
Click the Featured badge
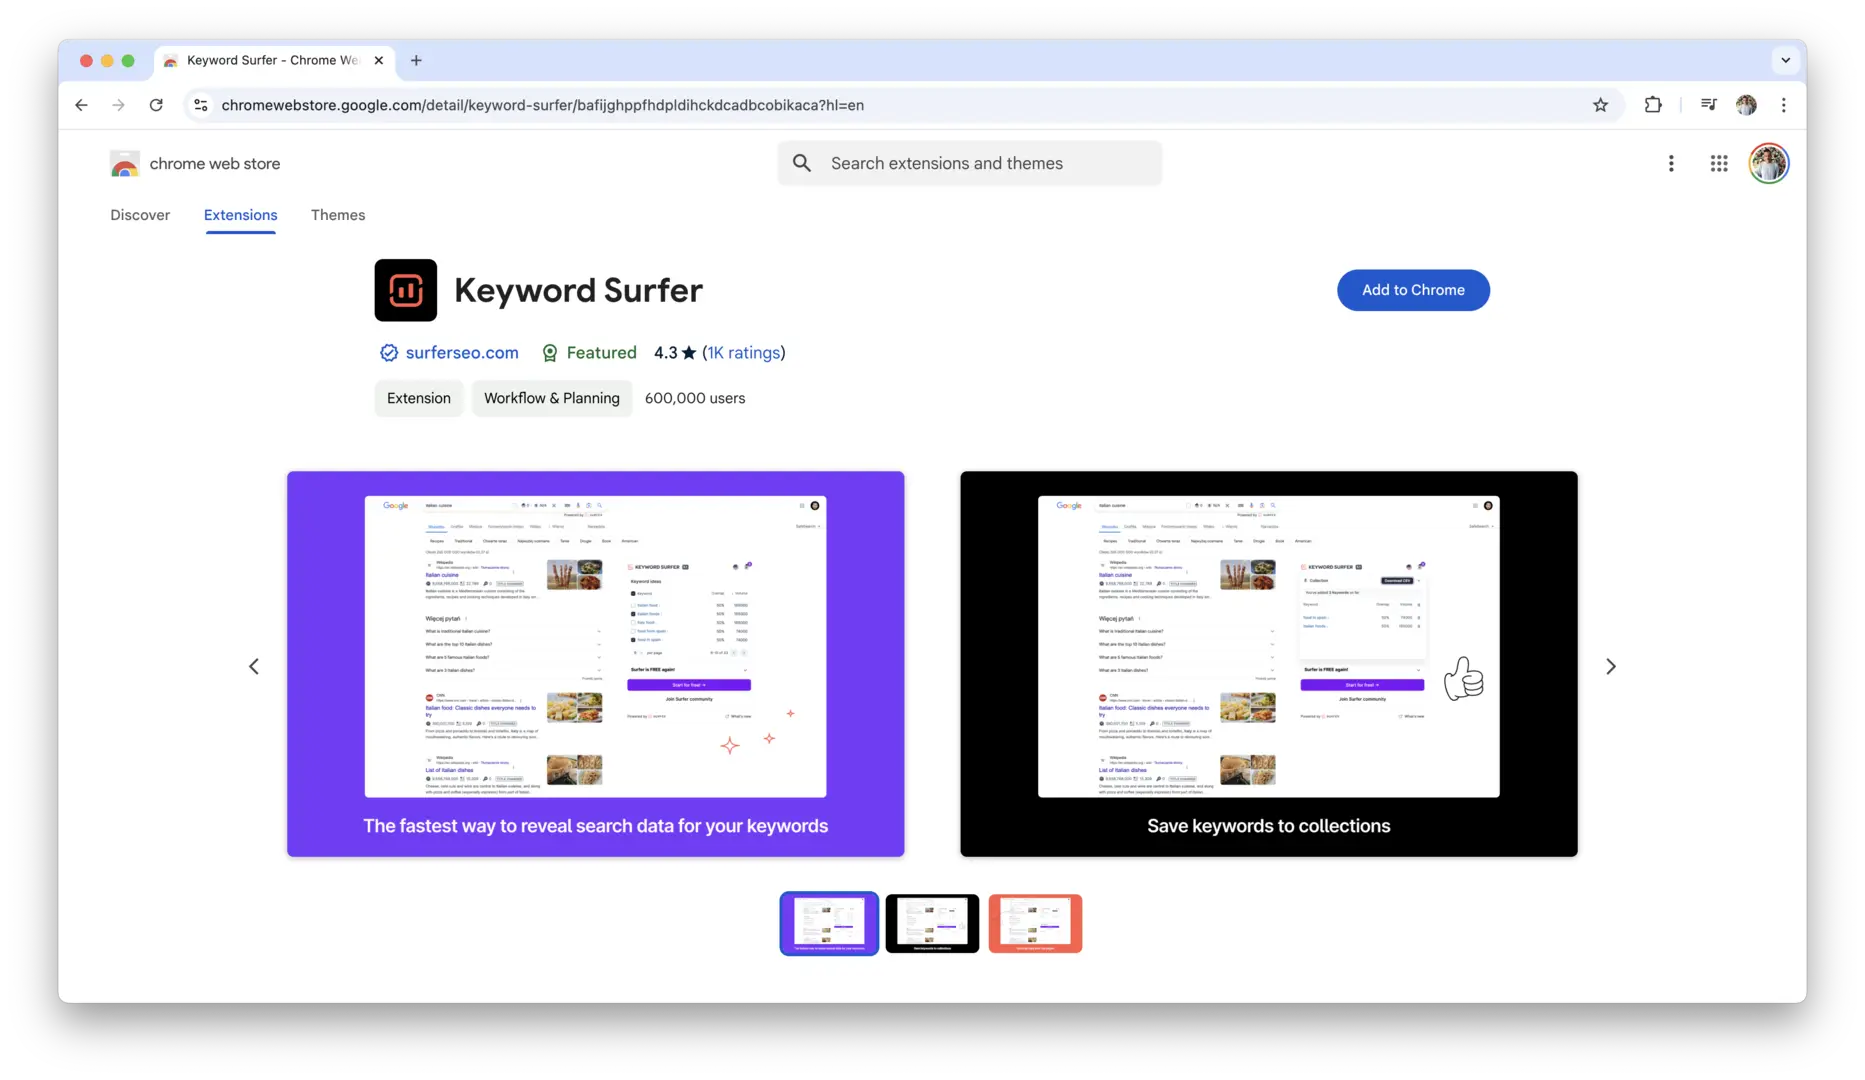589,353
